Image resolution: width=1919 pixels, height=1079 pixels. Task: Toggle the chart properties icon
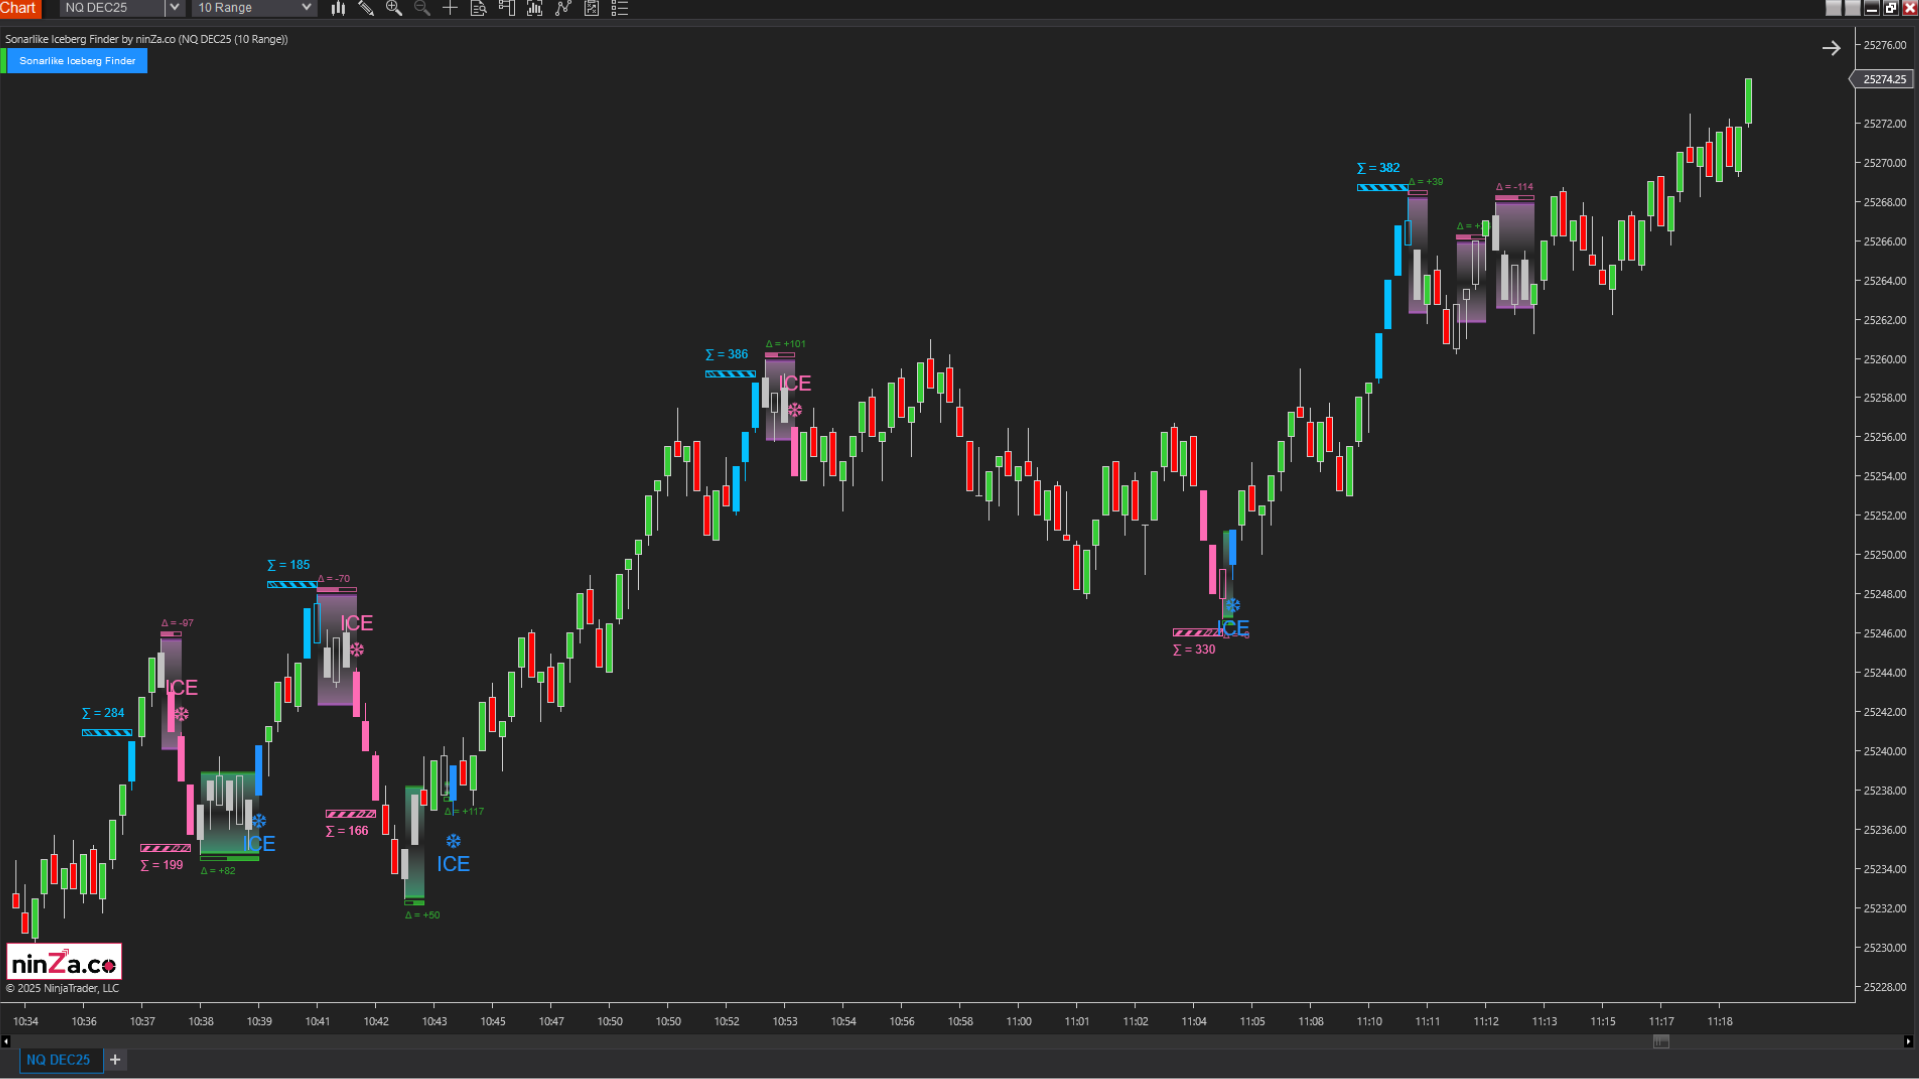591,8
